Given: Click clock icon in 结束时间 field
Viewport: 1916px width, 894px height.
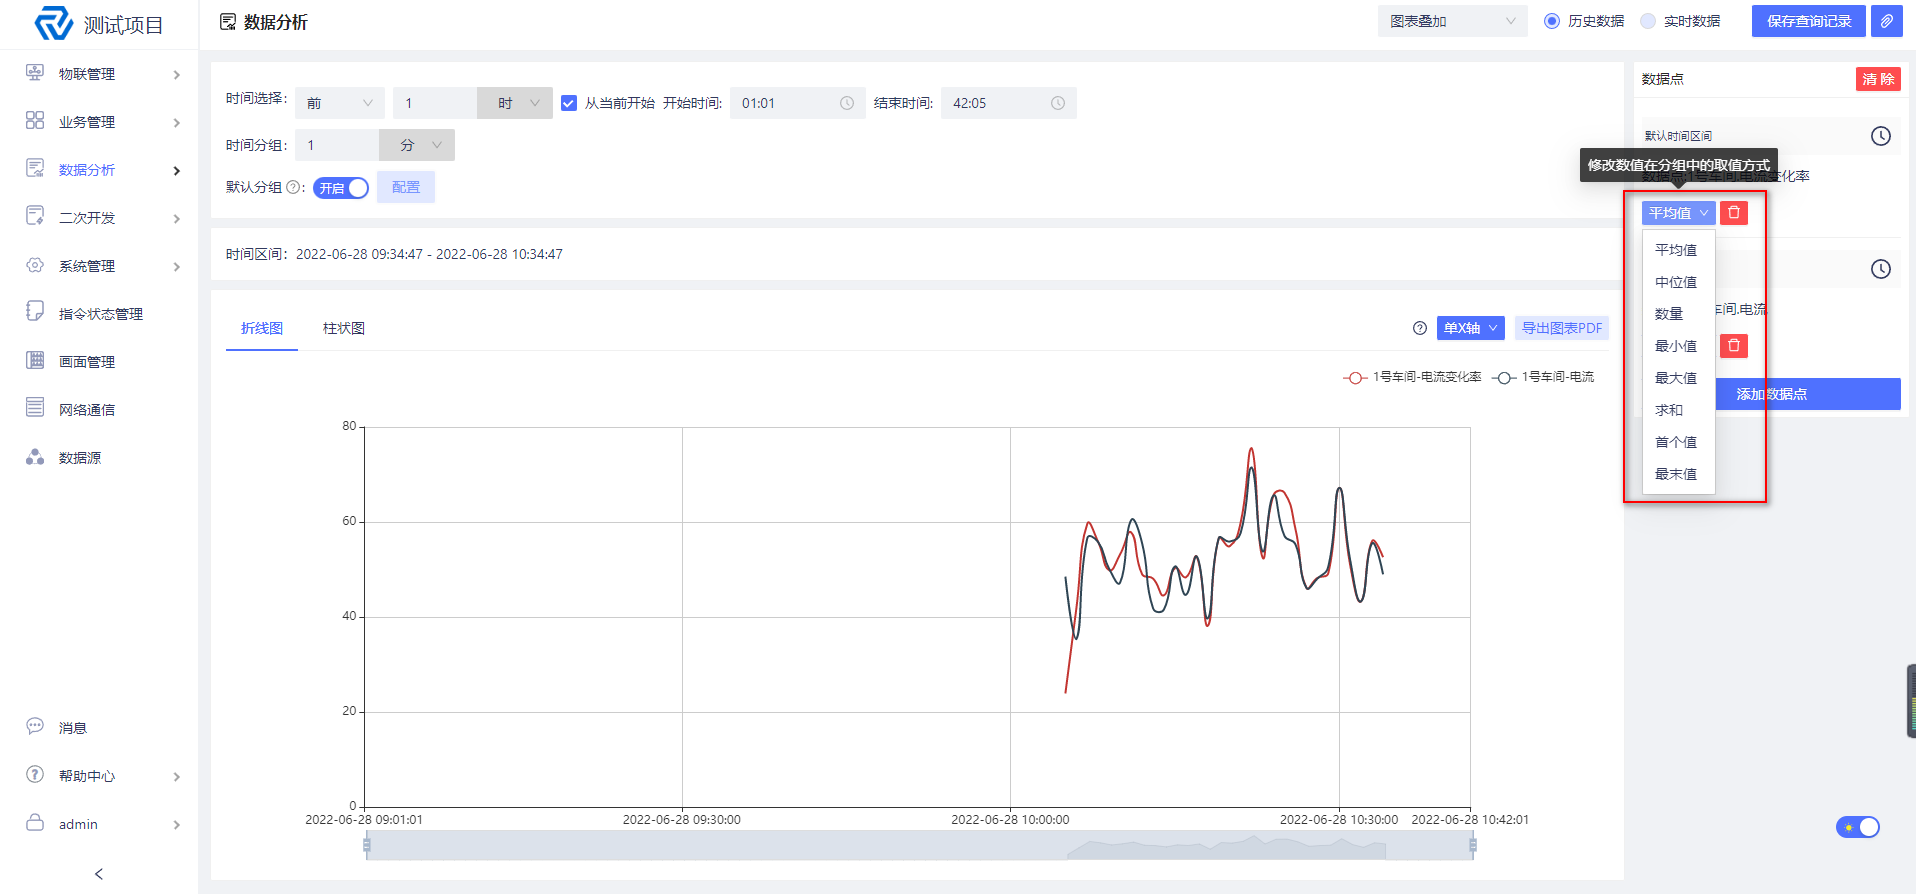Looking at the screenshot, I should [1058, 103].
